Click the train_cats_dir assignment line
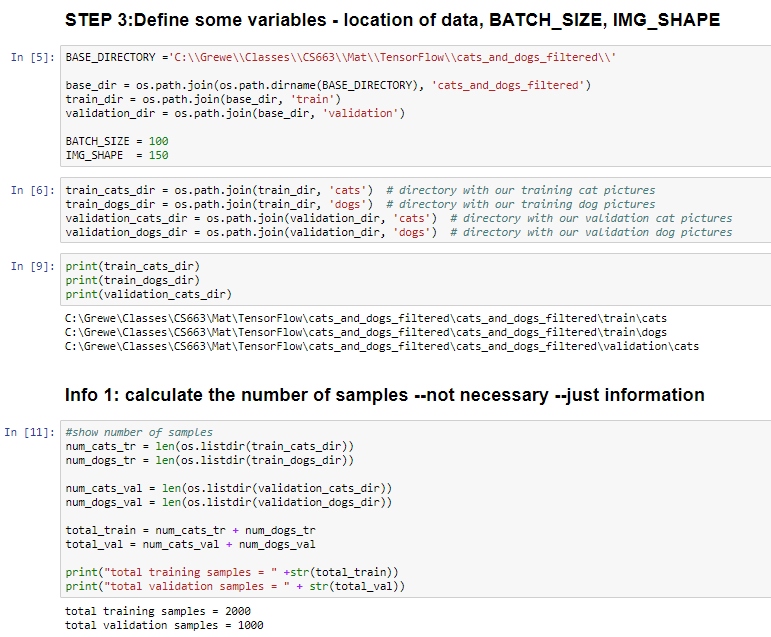The width and height of the screenshot is (771, 637). tap(219, 190)
